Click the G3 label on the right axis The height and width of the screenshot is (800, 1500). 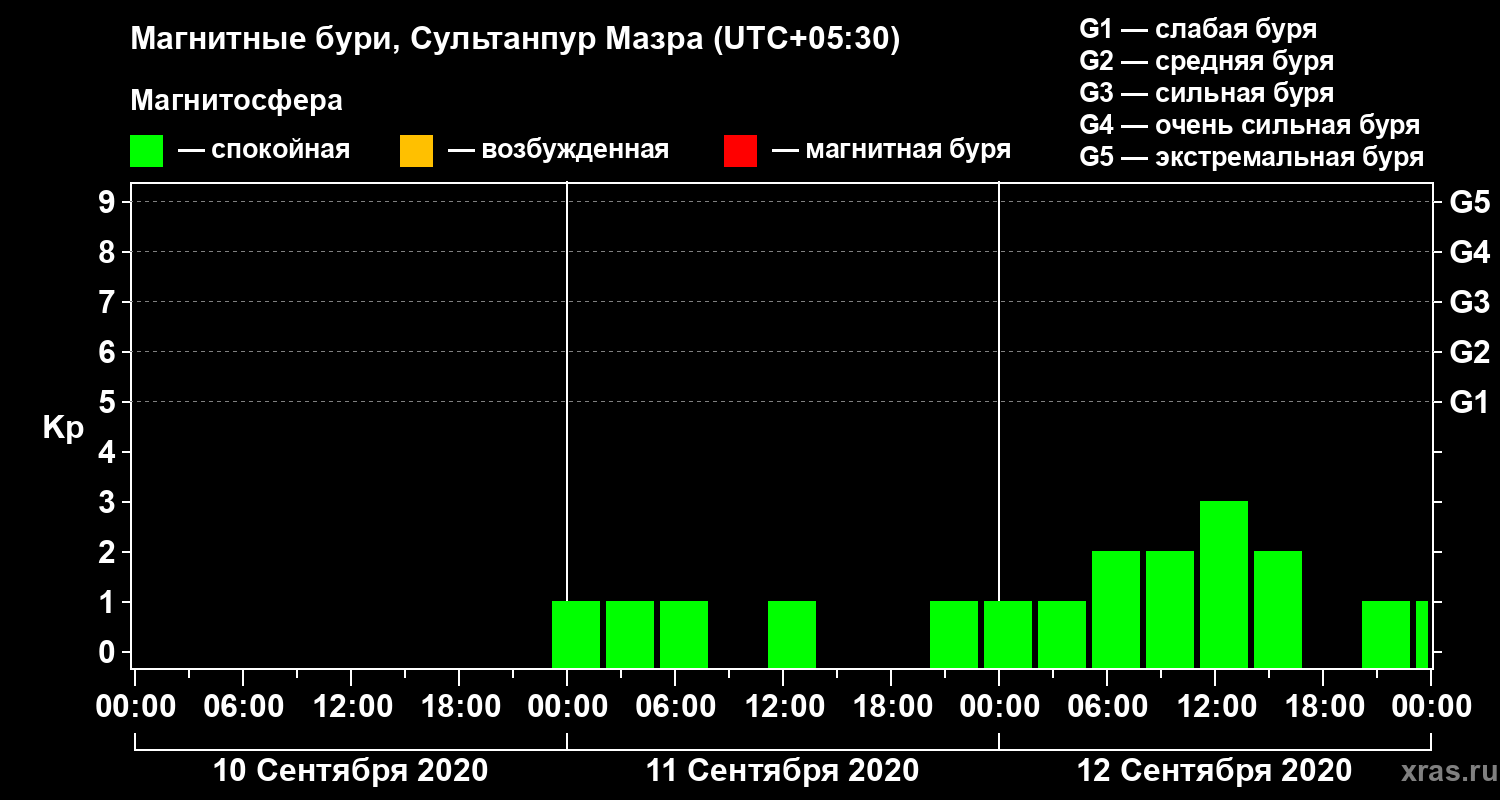click(x=1469, y=302)
